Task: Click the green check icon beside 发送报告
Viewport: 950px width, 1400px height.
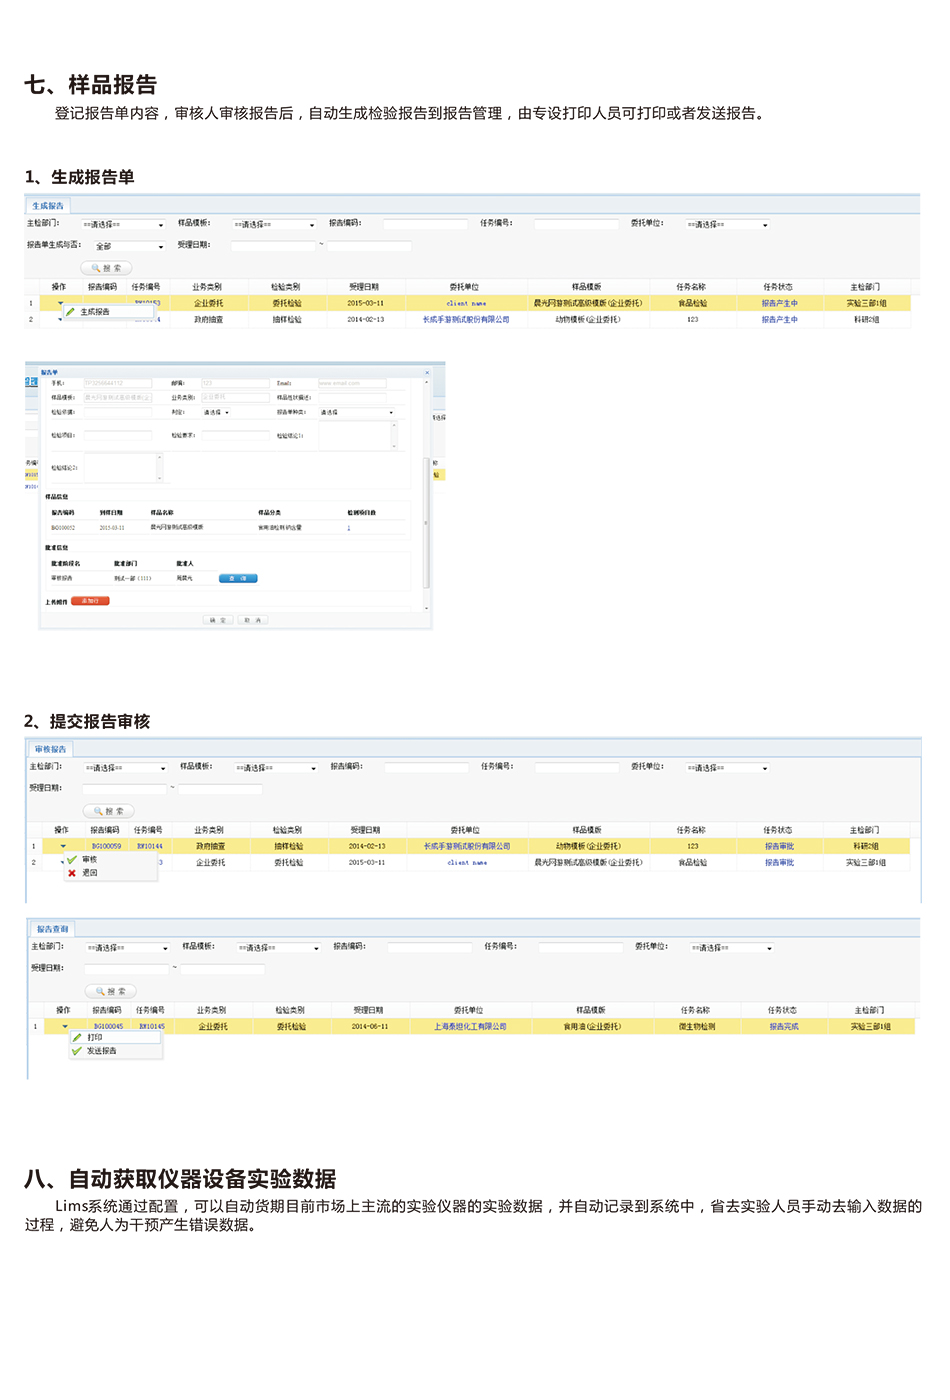Action: tap(77, 1051)
